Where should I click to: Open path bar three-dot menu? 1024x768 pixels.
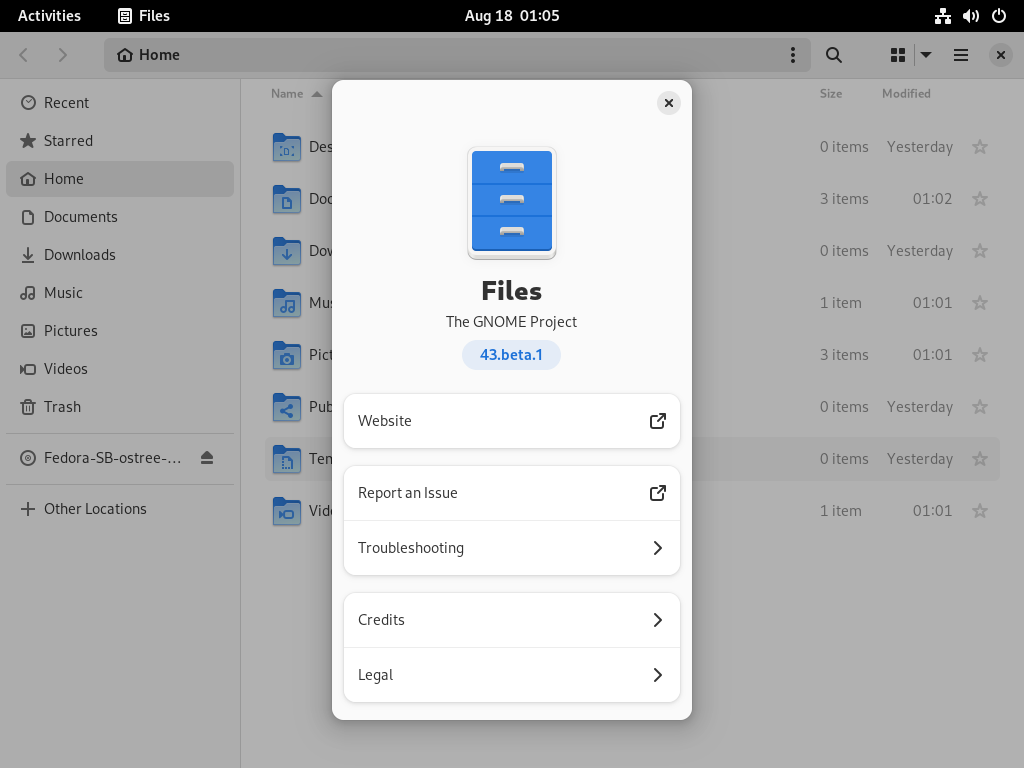793,55
